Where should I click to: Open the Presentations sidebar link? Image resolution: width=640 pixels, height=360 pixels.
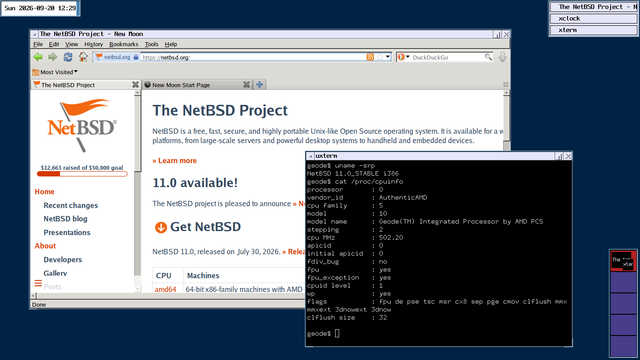(x=67, y=232)
